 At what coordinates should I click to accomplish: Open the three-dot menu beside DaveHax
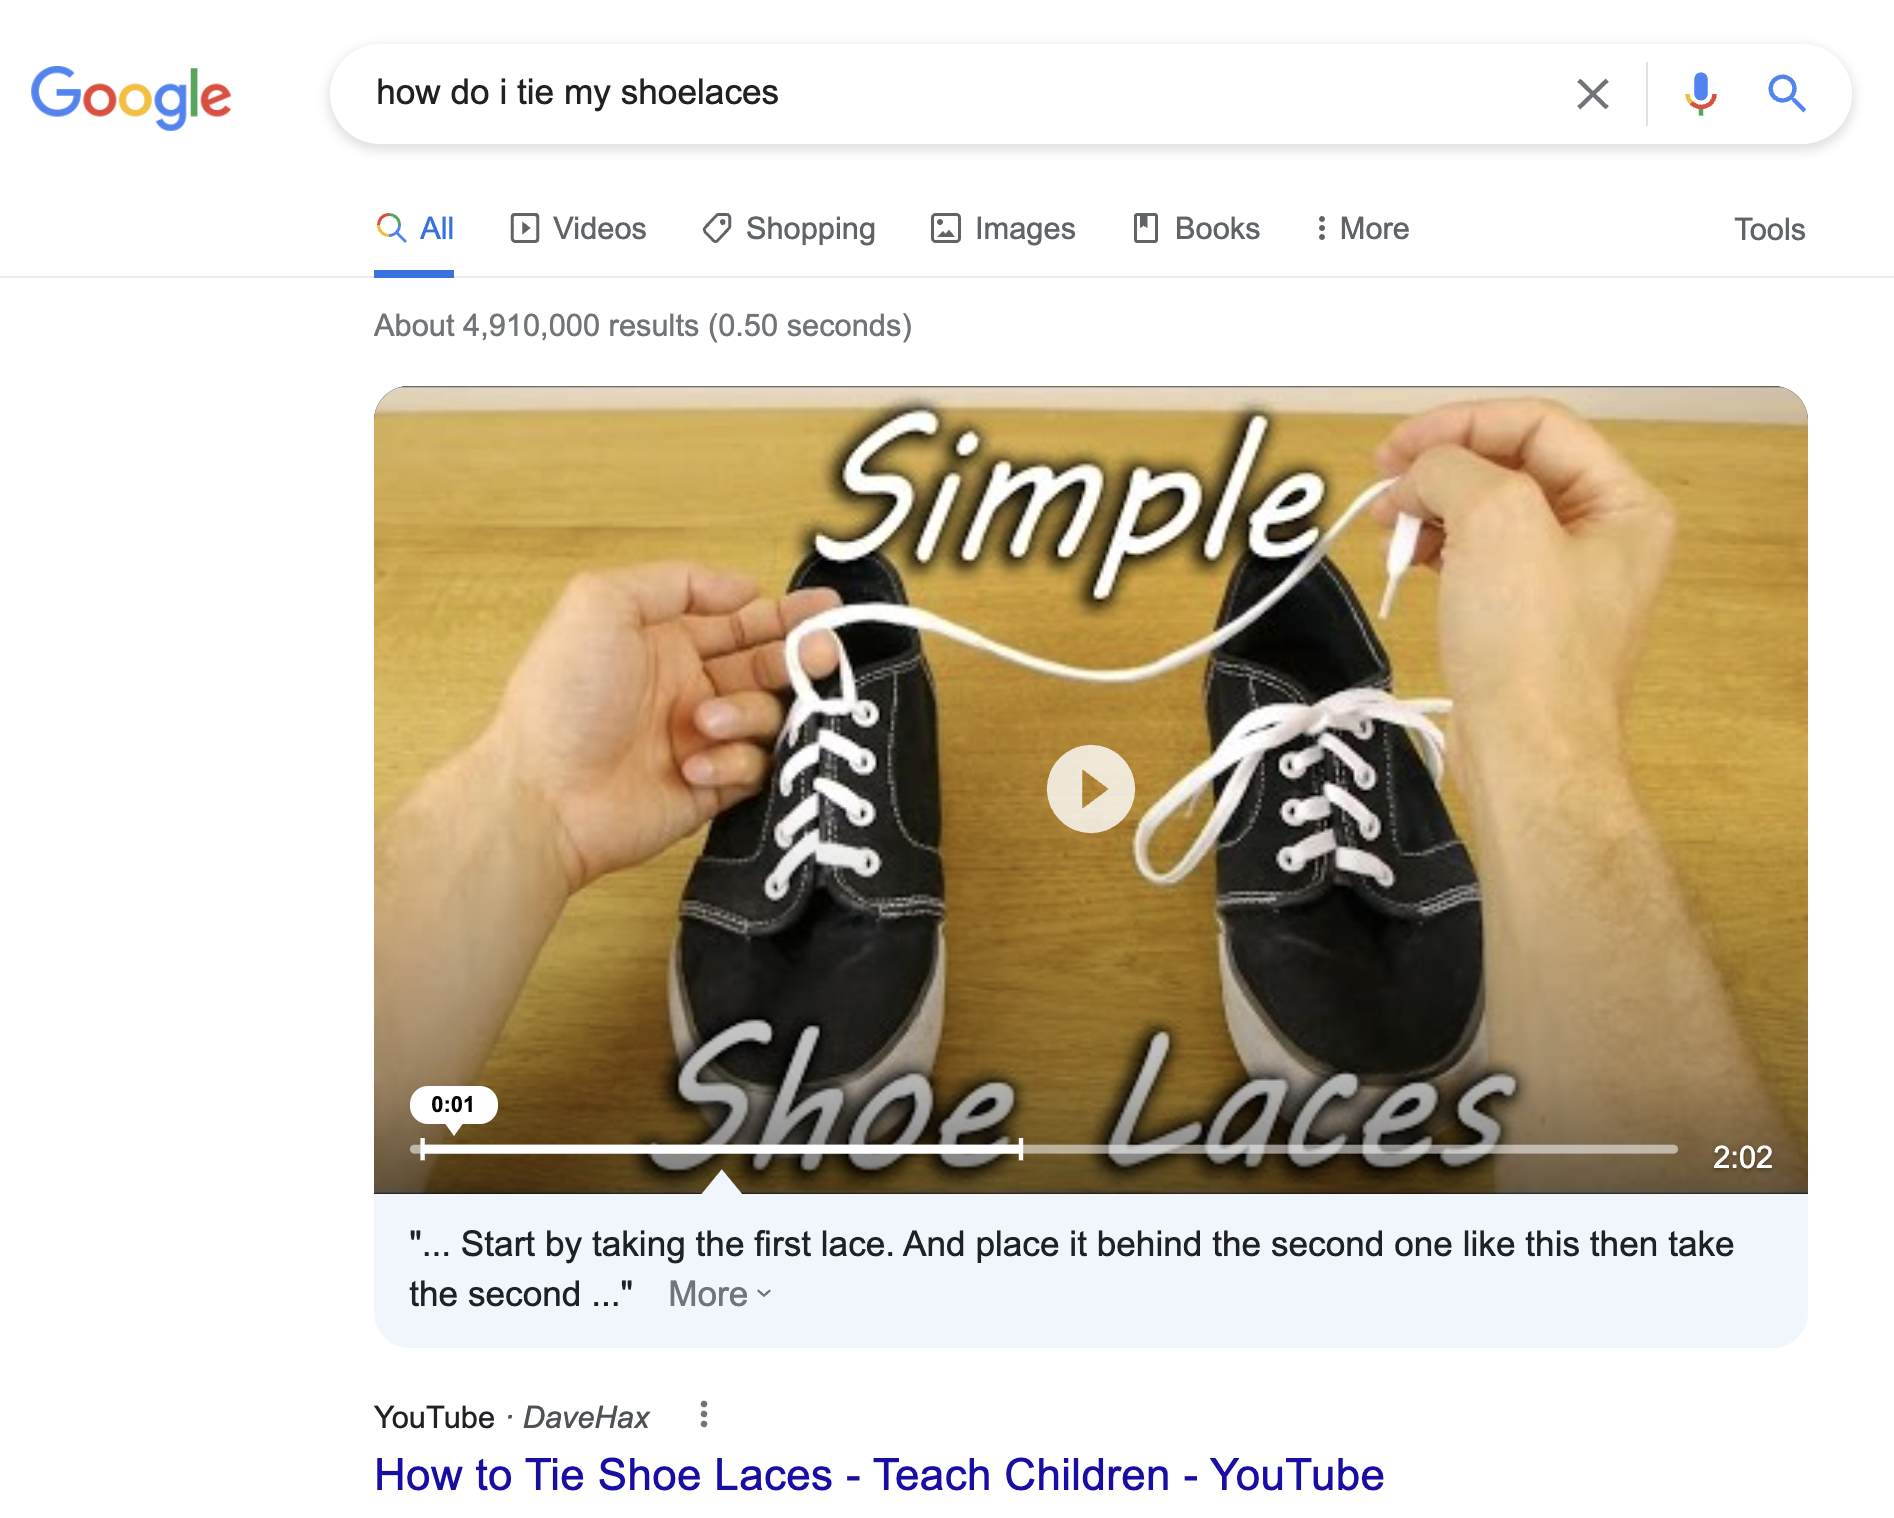704,1414
